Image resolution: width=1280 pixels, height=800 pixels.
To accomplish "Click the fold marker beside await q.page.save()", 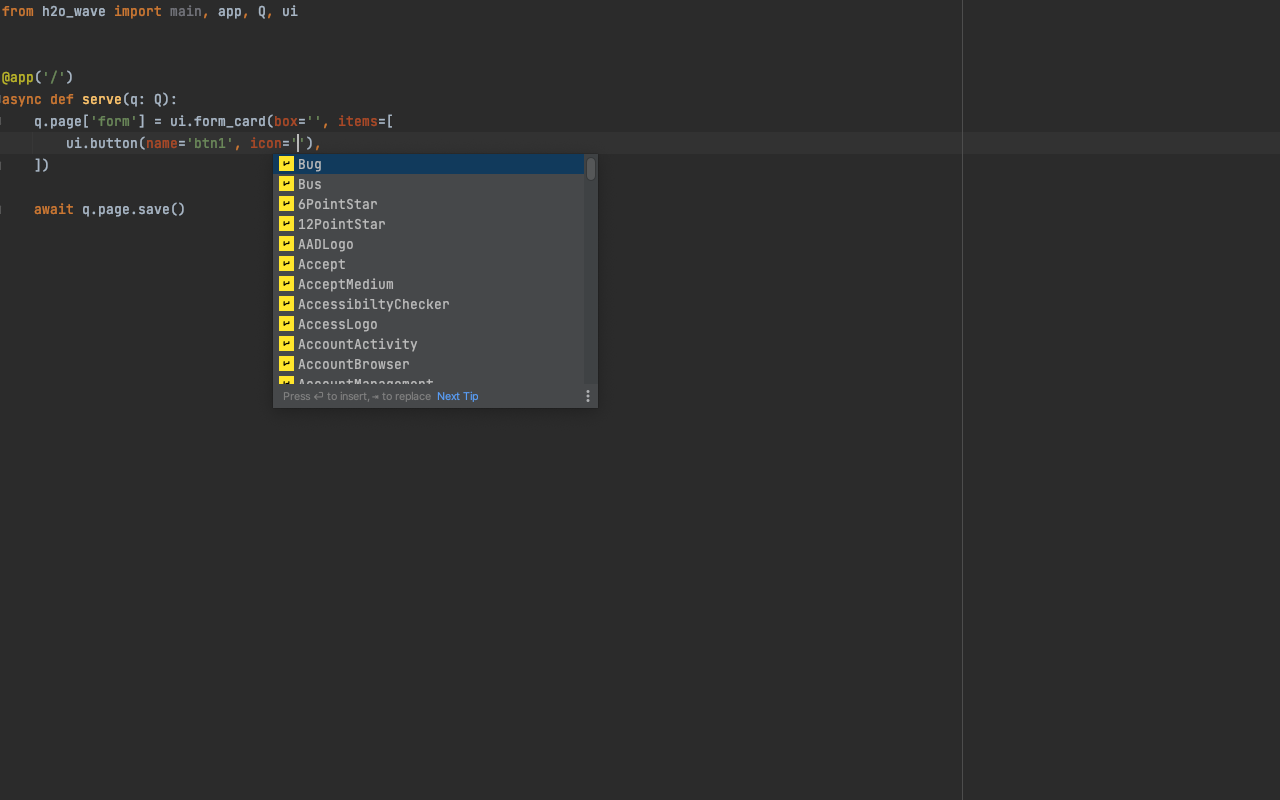I will pyautogui.click(x=2, y=209).
